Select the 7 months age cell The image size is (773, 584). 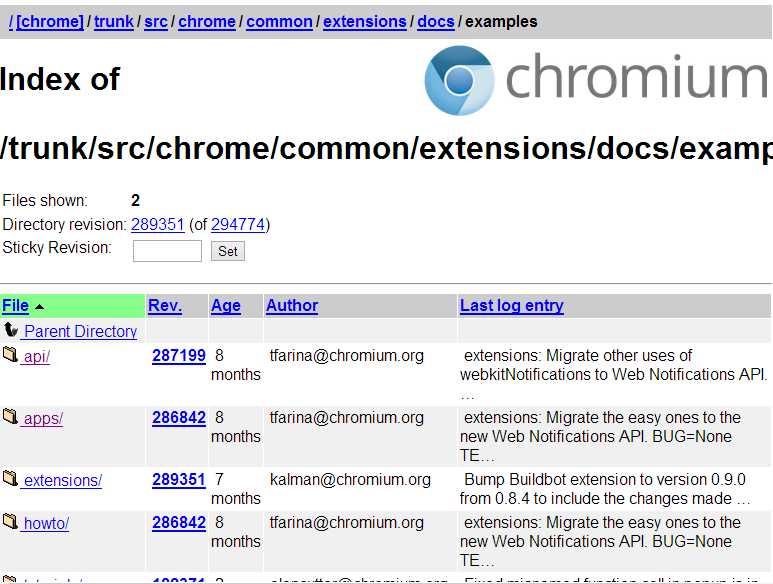[x=236, y=488]
